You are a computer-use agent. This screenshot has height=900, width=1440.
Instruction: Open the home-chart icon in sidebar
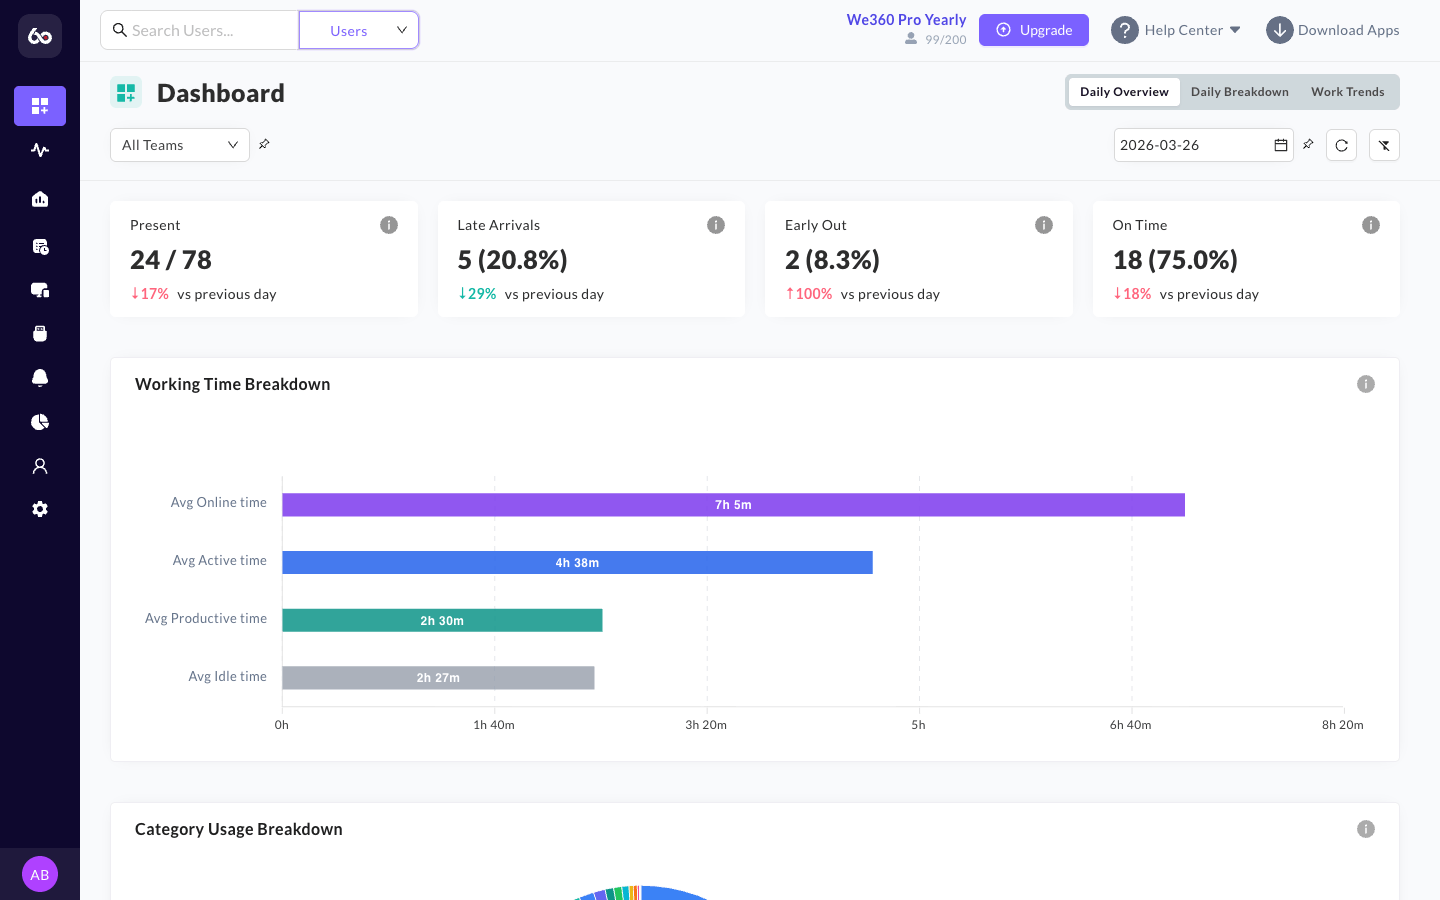pyautogui.click(x=40, y=199)
